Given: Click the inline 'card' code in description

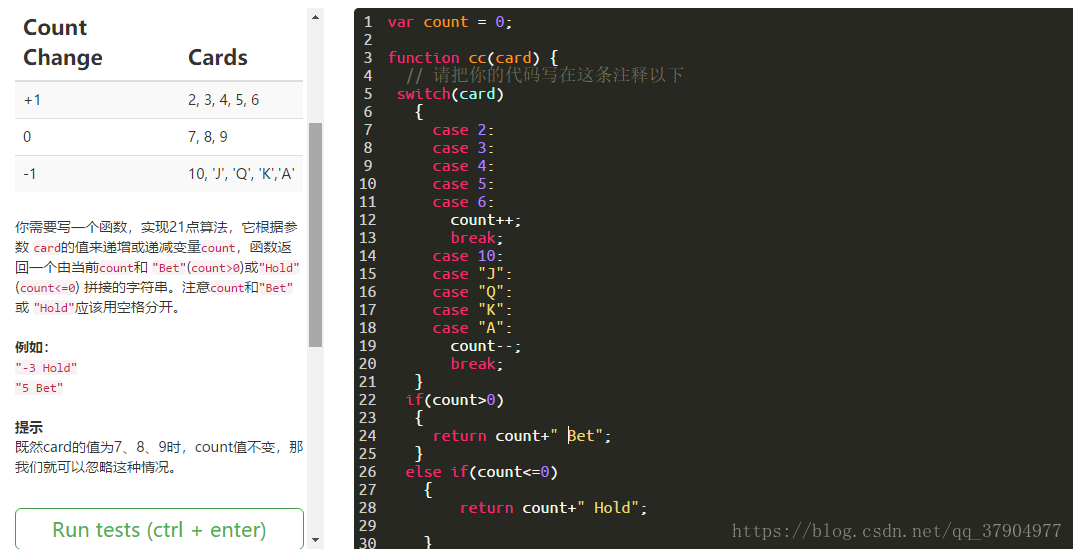Looking at the screenshot, I should (46, 248).
